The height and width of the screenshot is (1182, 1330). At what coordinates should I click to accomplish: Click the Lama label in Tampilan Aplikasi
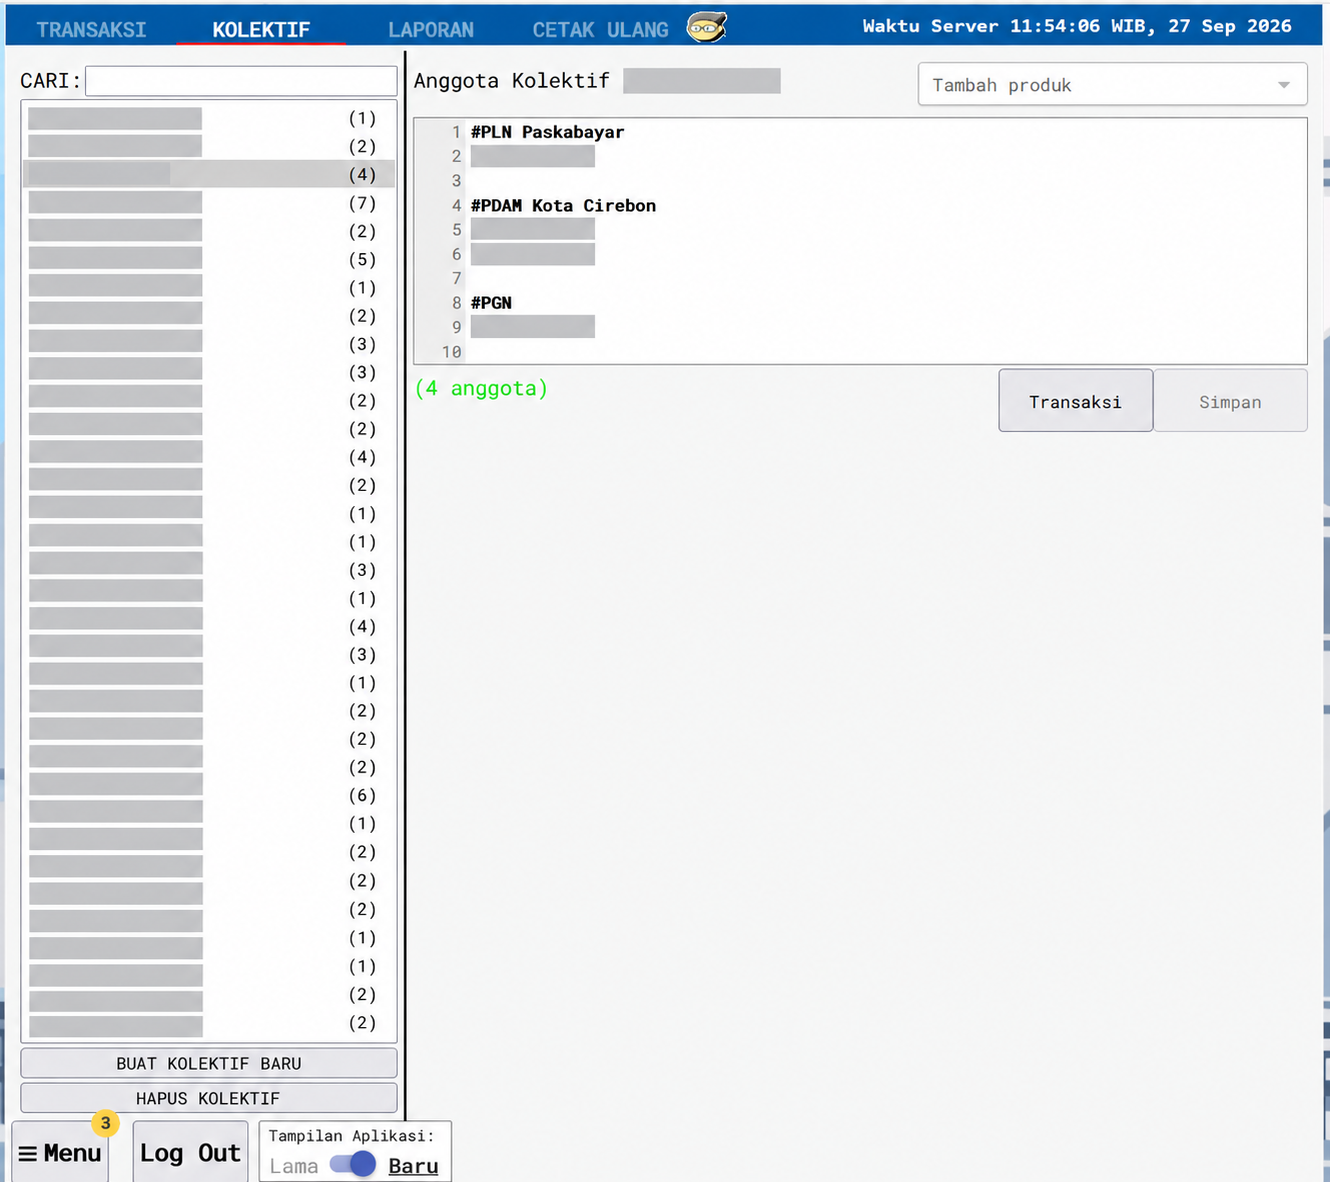coord(294,1166)
